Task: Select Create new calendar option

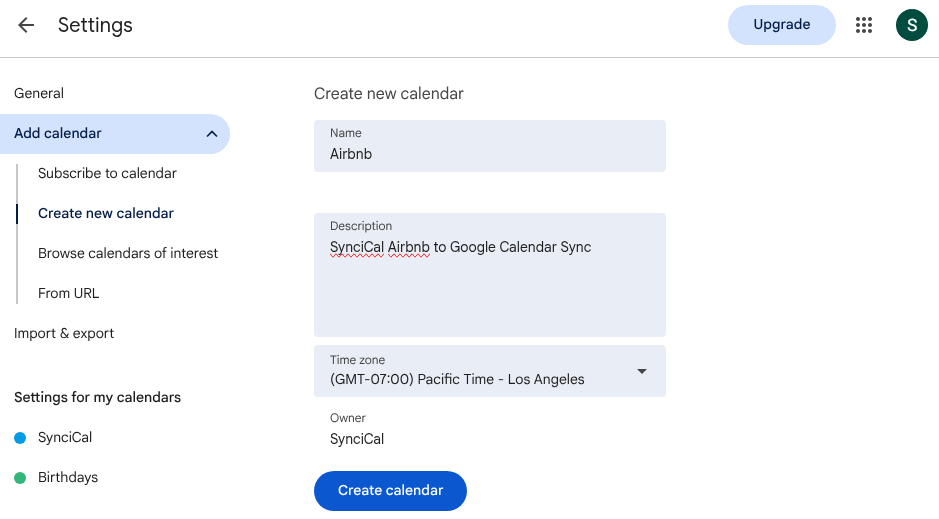Action: [x=106, y=213]
